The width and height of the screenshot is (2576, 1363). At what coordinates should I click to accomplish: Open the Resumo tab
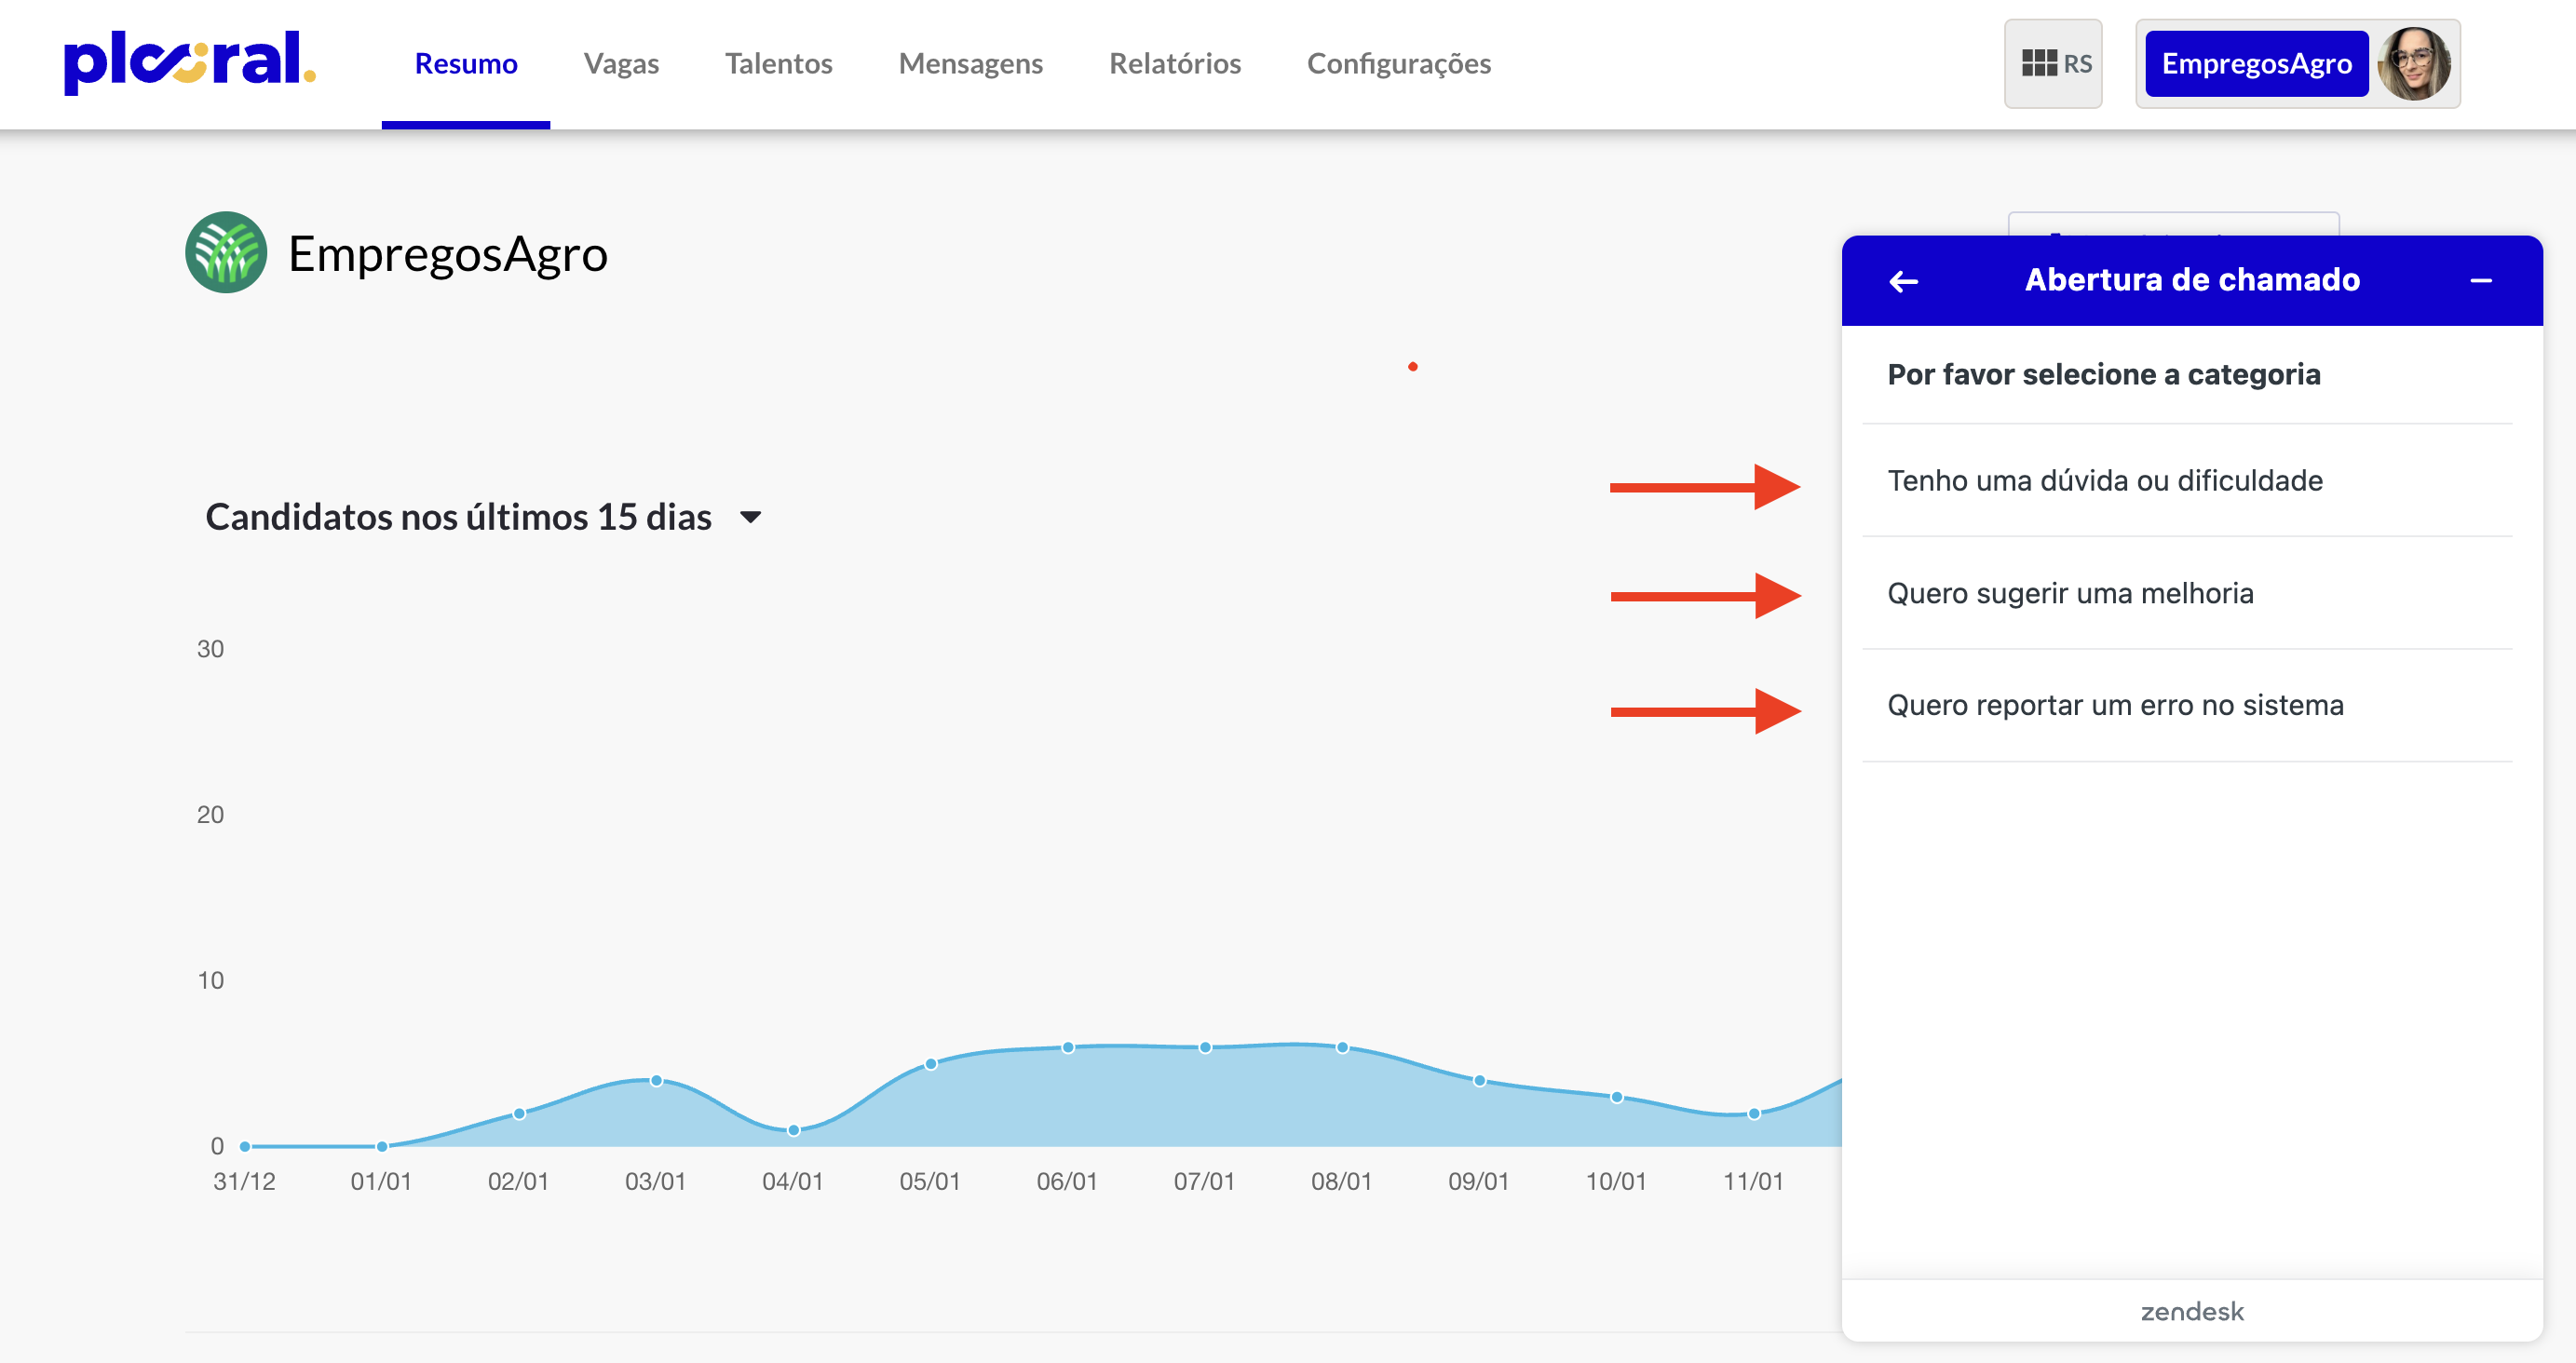tap(466, 63)
